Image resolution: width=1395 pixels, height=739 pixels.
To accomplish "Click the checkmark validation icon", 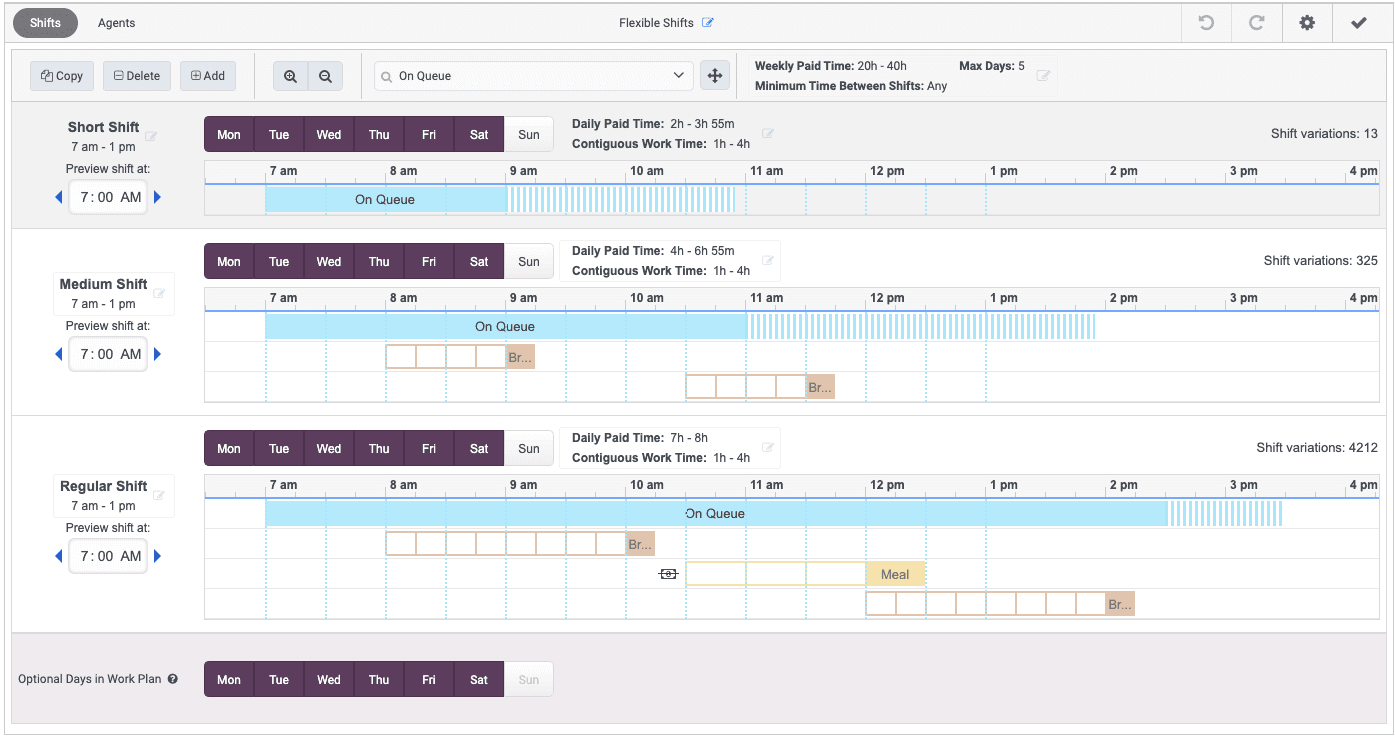I will tap(1356, 22).
